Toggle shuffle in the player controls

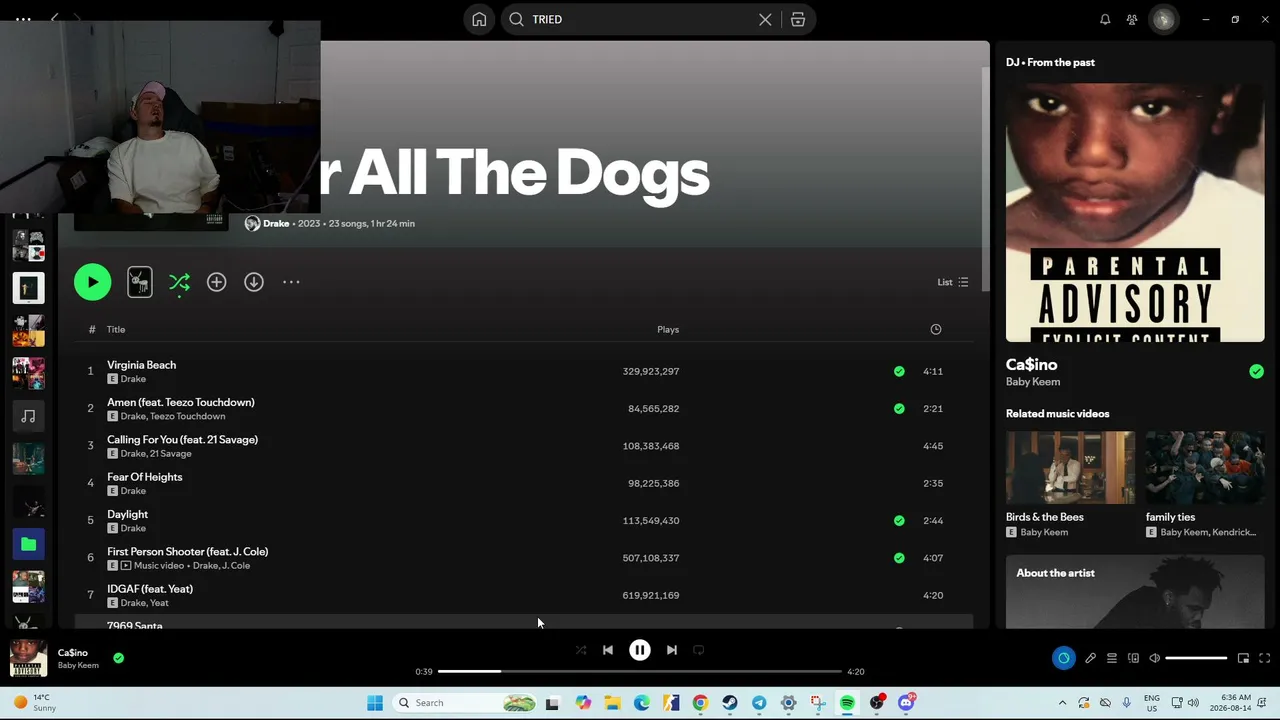(581, 650)
